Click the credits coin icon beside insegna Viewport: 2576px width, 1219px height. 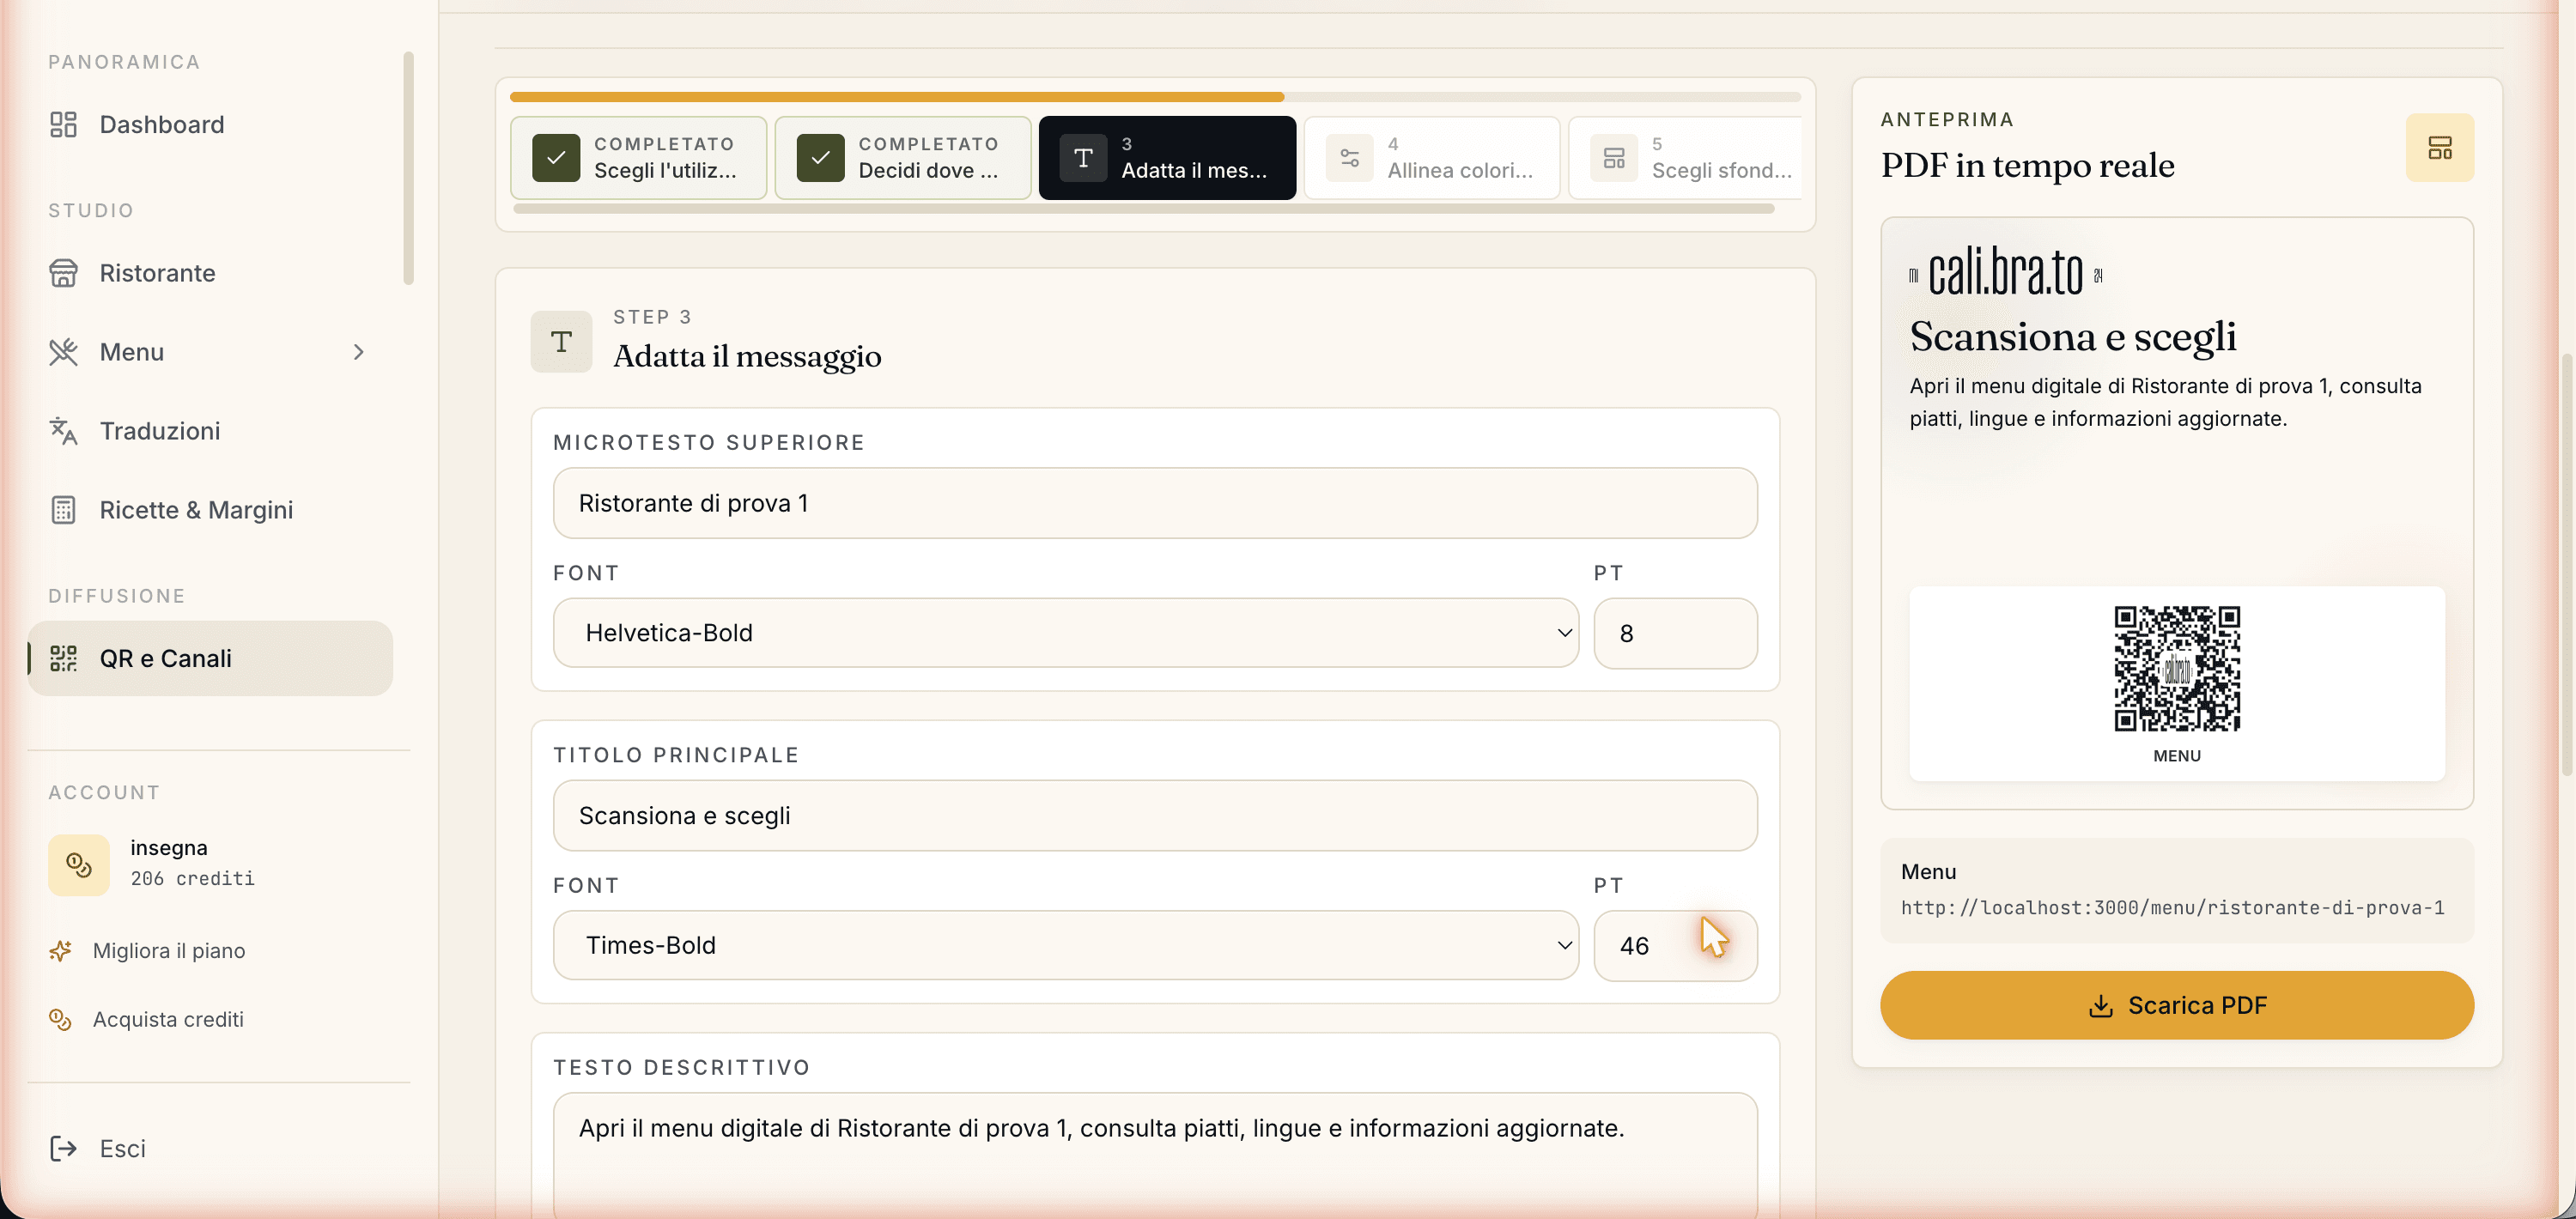pos(79,864)
